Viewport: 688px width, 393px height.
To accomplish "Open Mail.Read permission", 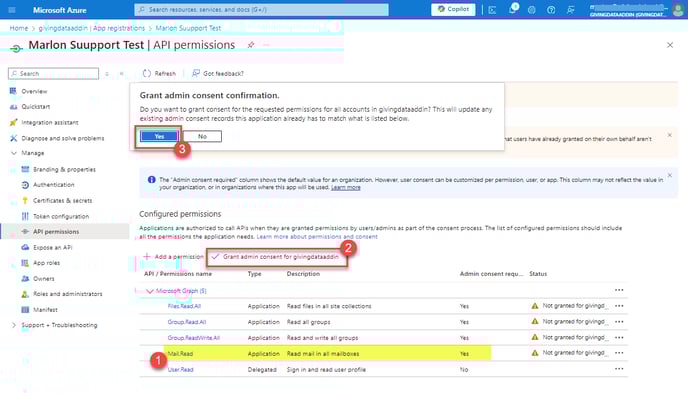I will [x=180, y=354].
